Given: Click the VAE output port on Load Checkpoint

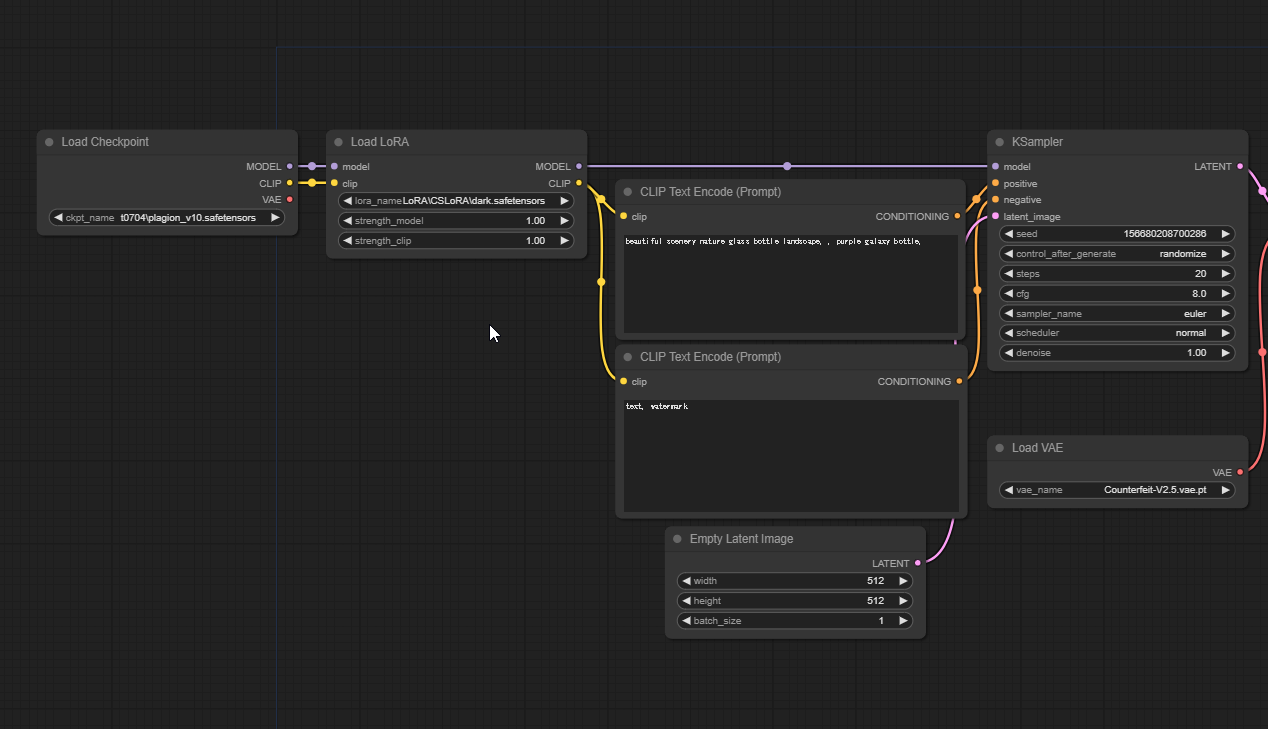Looking at the screenshot, I should point(290,199).
